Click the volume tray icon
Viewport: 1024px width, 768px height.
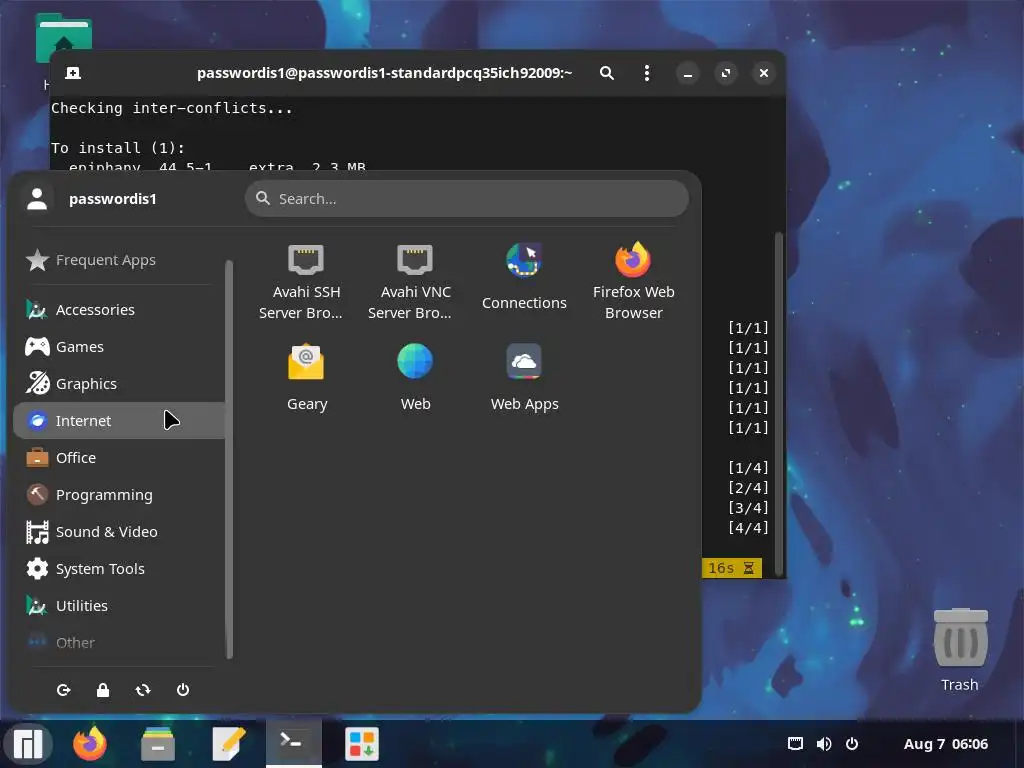(824, 744)
